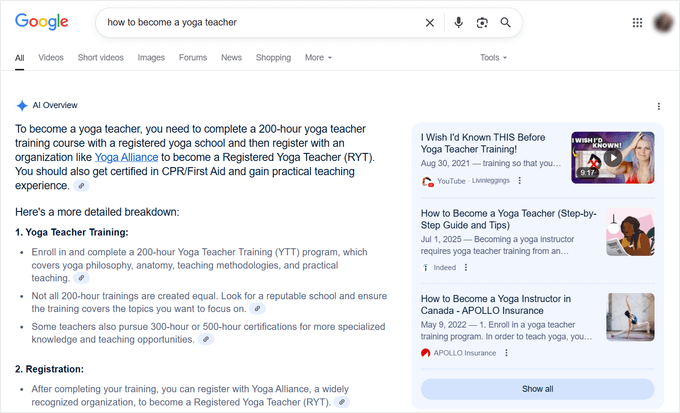Click the AI Overview sparkle icon
This screenshot has height=413, width=680.
(22, 105)
